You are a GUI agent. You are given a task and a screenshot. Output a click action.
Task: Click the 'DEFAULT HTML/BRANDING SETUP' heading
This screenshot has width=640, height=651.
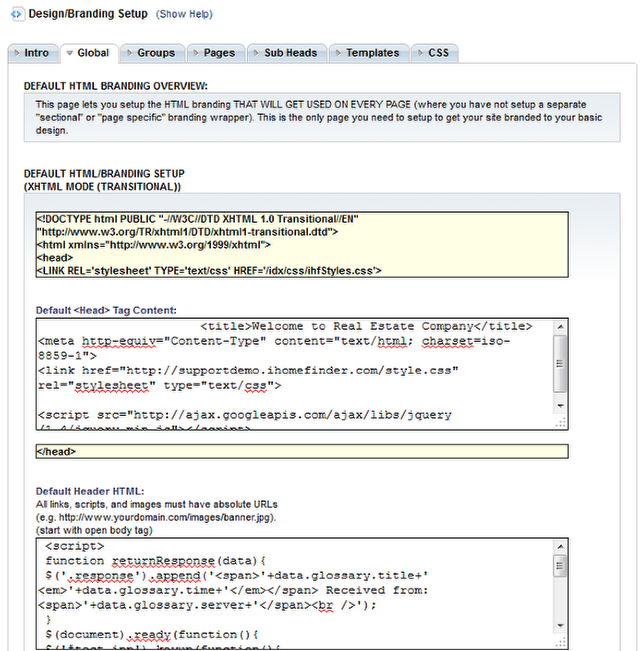[104, 174]
